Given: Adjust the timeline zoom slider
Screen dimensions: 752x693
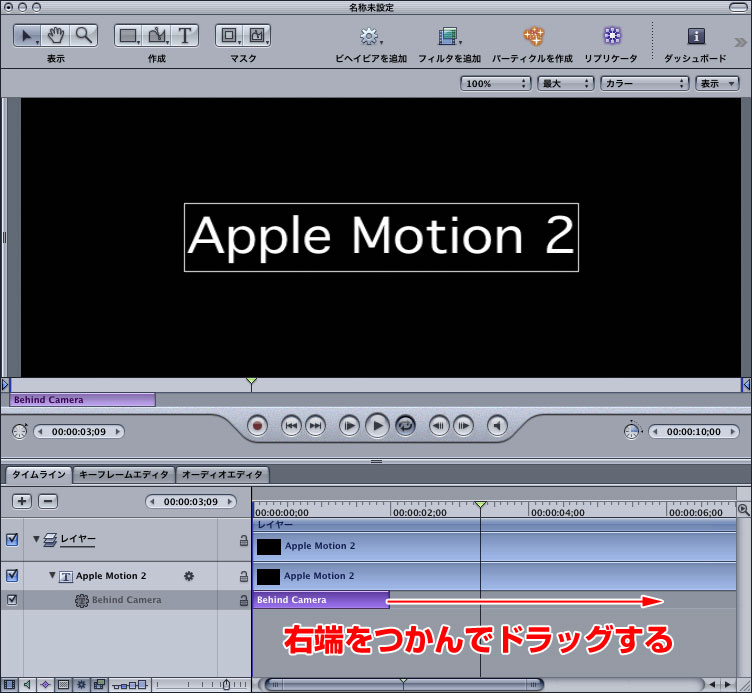Looking at the screenshot, I should pos(227,684).
